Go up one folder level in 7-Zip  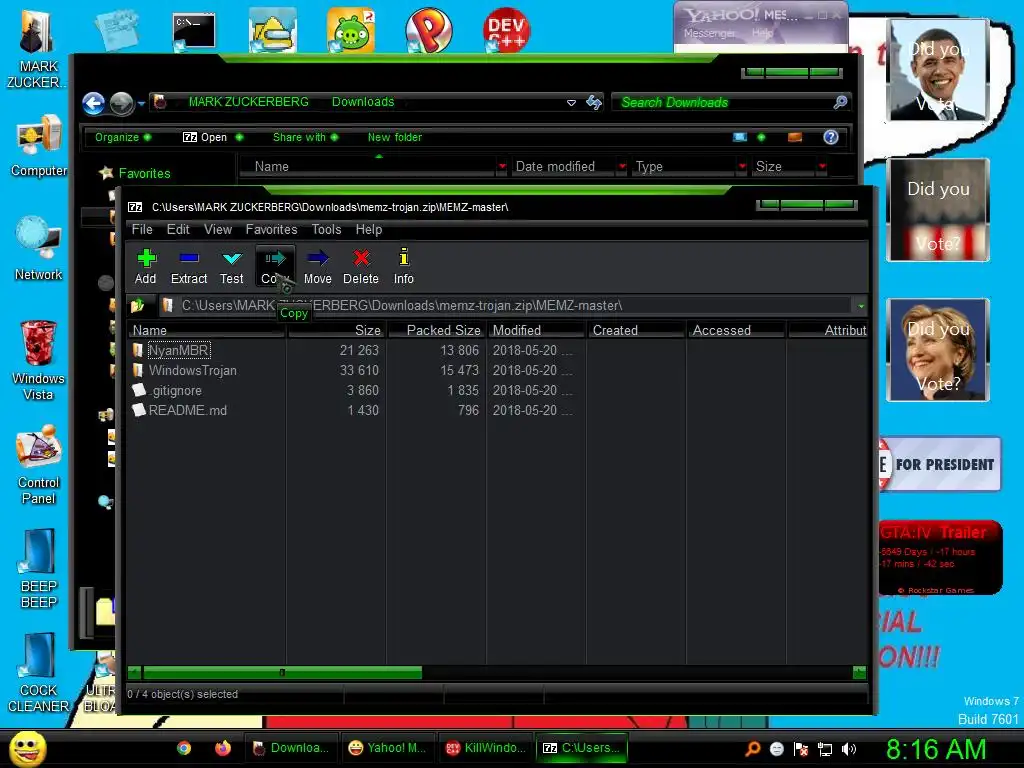137,305
